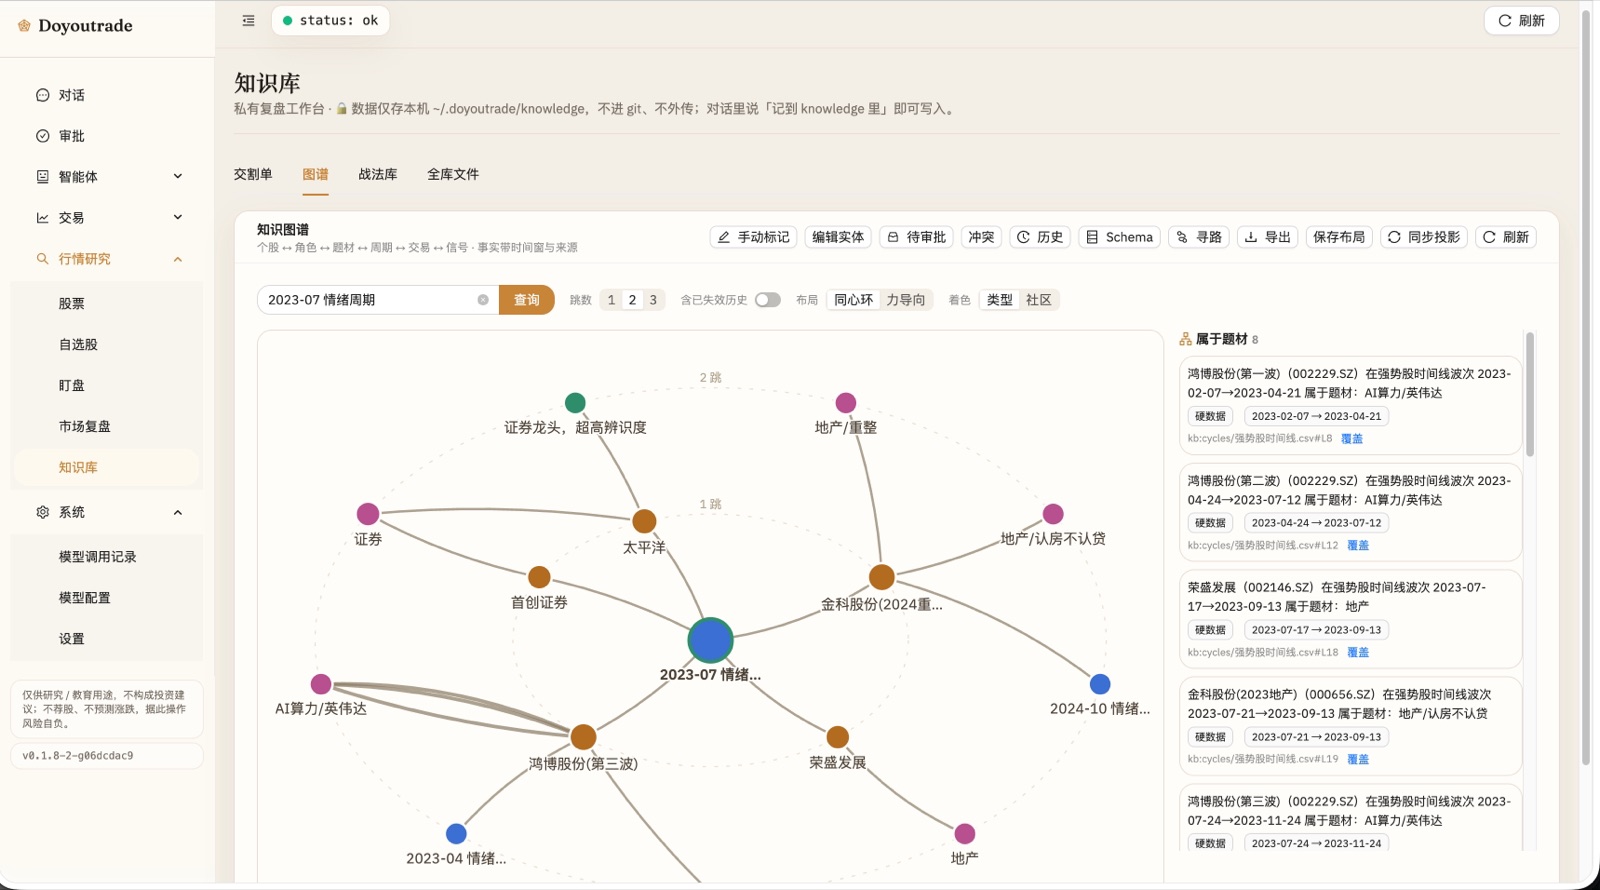Click the 智能体 agent icon
Image resolution: width=1600 pixels, height=890 pixels.
tap(43, 177)
